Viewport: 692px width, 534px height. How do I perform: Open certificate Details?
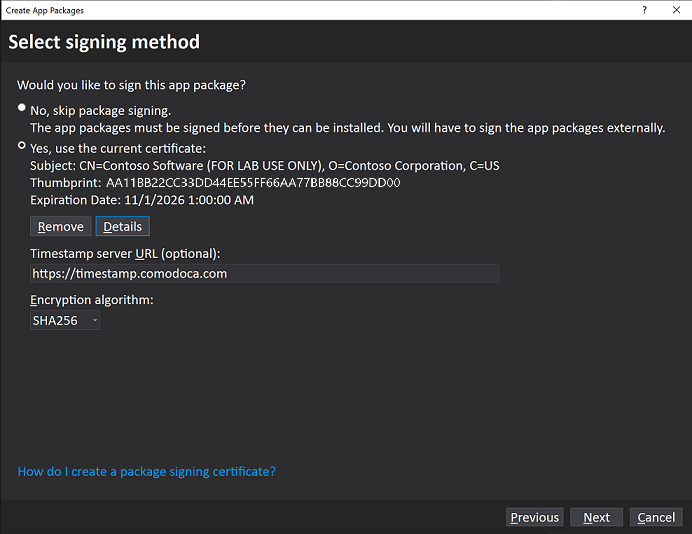122,227
